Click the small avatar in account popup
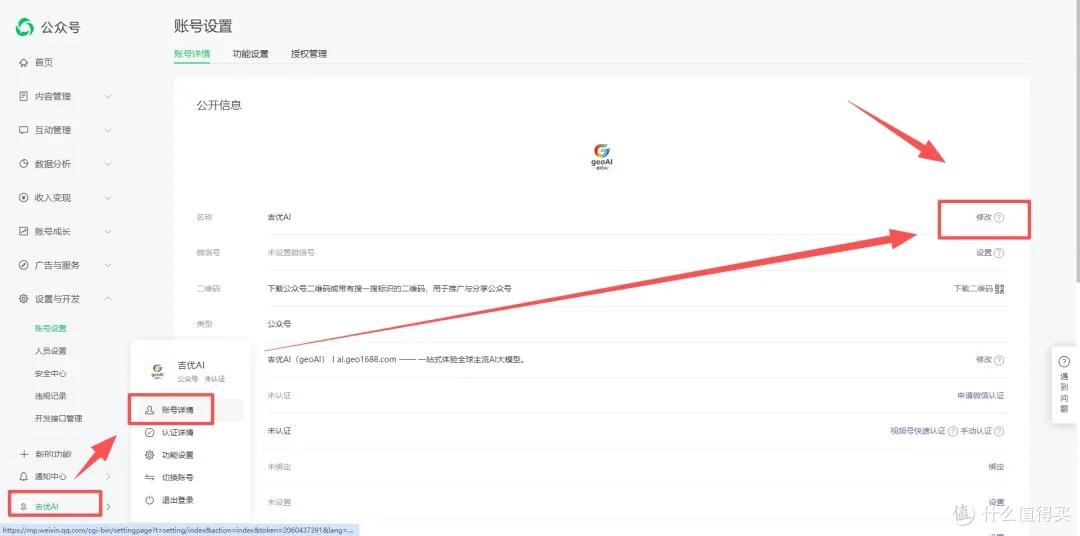Image resolution: width=1080 pixels, height=536 pixels. click(157, 371)
